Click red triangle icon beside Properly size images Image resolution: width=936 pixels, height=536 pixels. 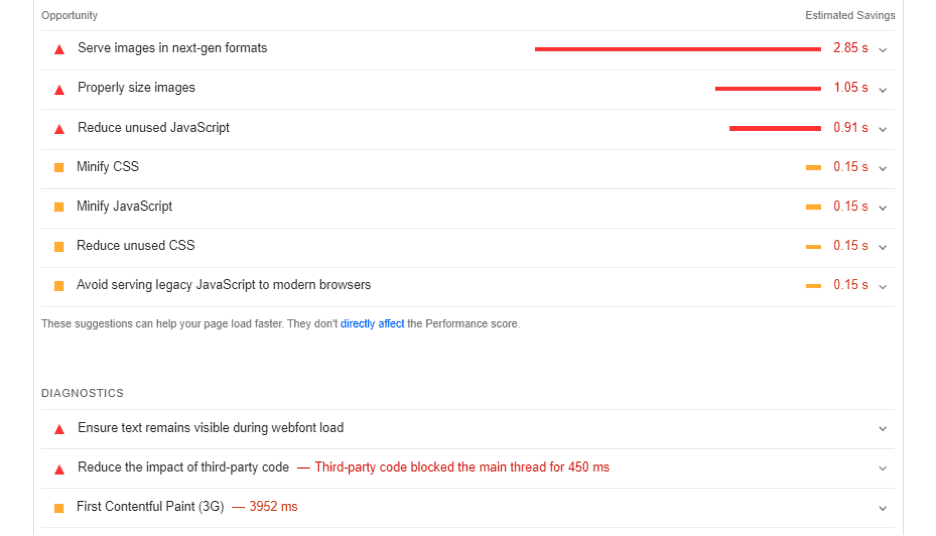[x=59, y=90]
